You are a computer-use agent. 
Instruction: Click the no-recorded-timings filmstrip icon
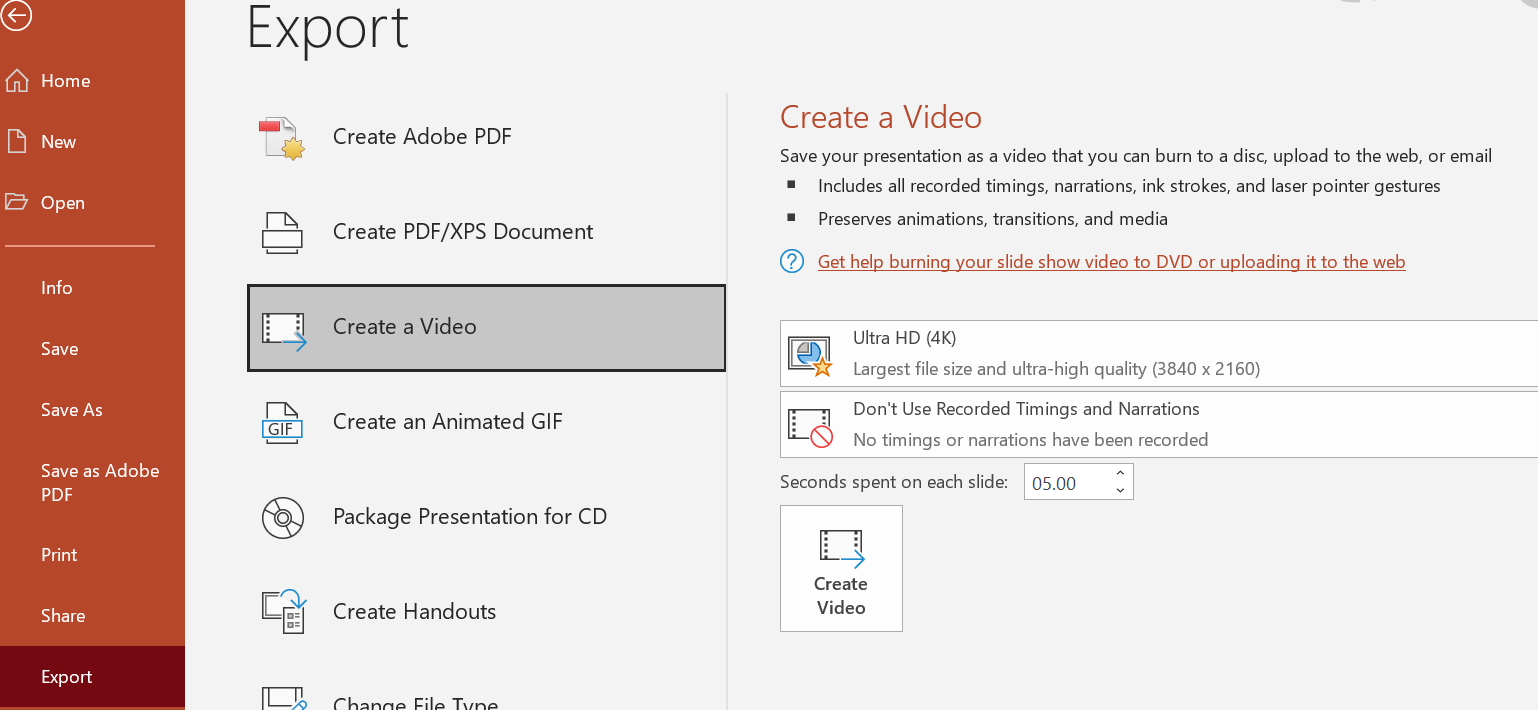(x=810, y=426)
